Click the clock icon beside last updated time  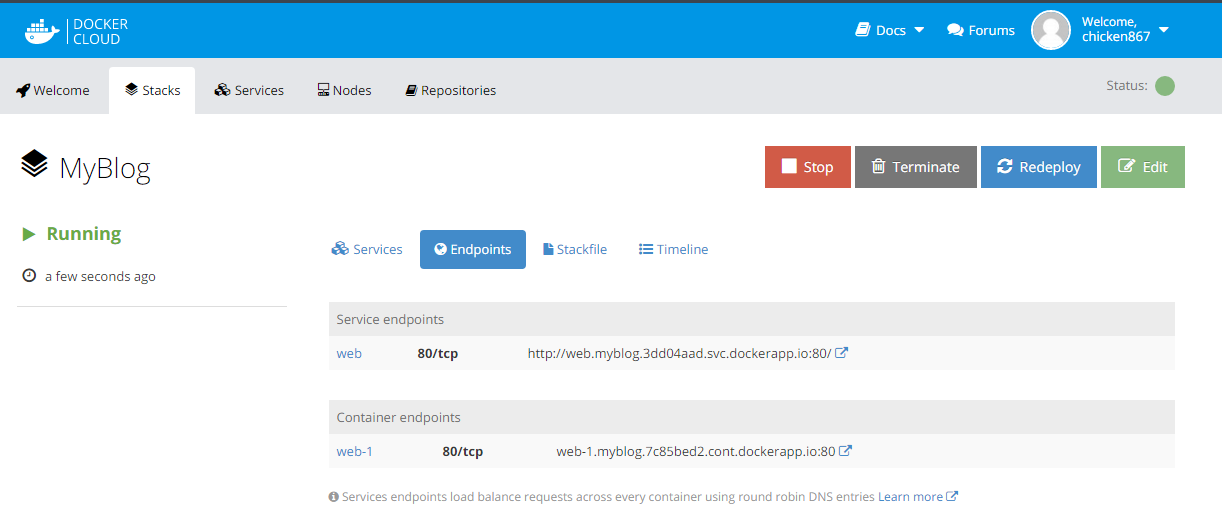29,276
